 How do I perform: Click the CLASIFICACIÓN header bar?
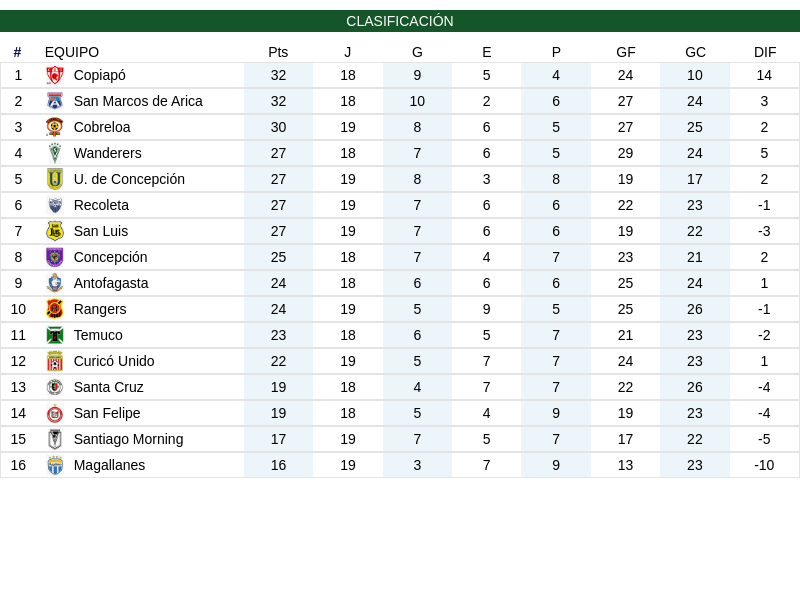(x=400, y=21)
